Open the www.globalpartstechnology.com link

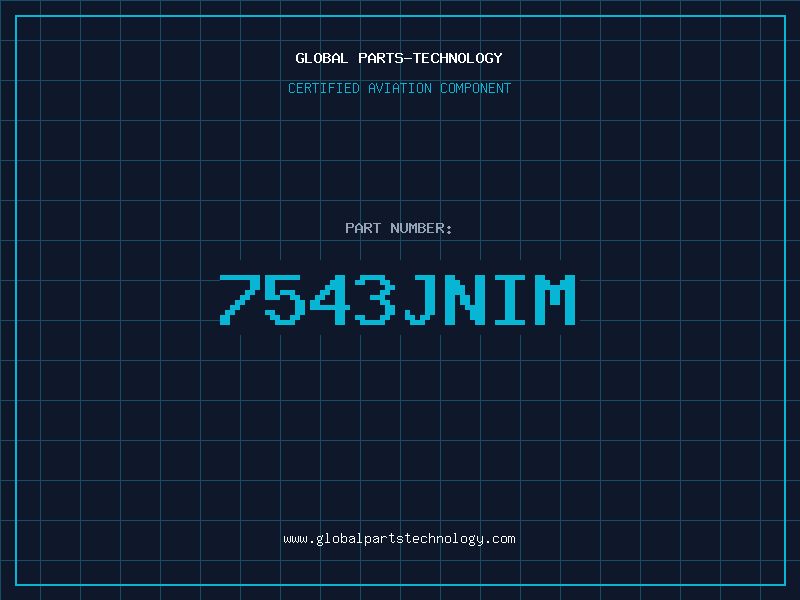399,539
